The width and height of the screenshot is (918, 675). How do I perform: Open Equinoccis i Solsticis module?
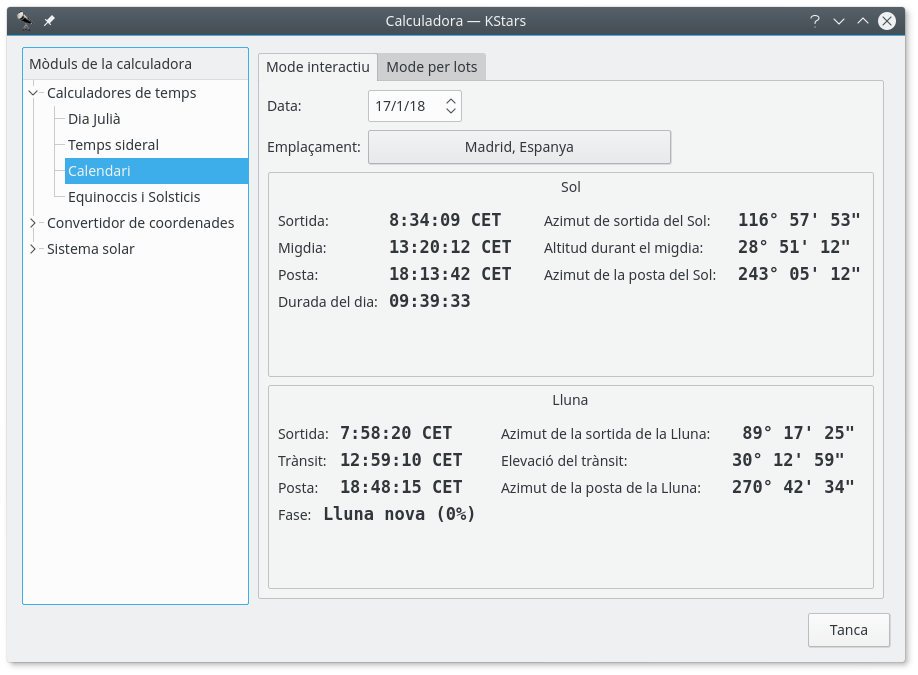(134, 197)
